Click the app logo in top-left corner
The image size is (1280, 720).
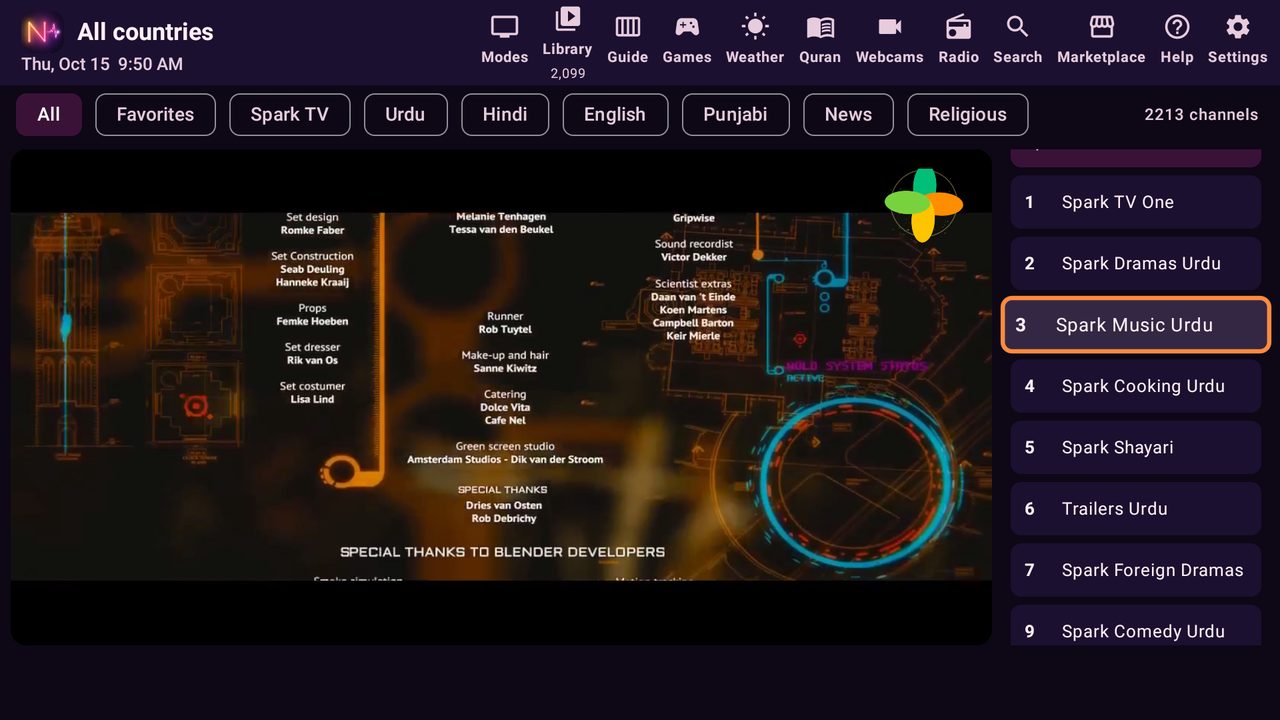pos(43,32)
